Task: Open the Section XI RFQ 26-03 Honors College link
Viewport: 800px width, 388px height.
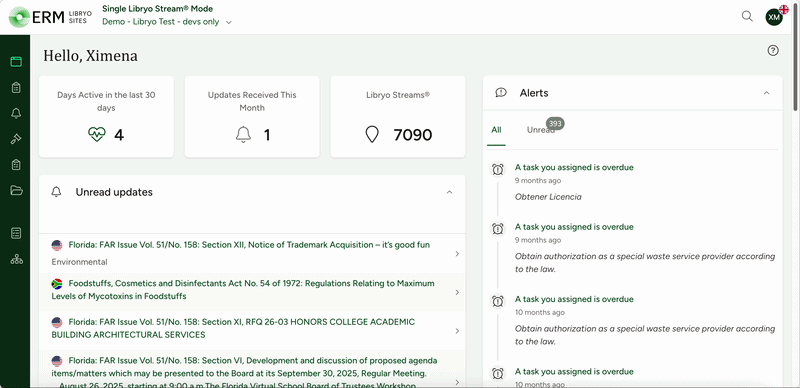Action: coord(233,329)
